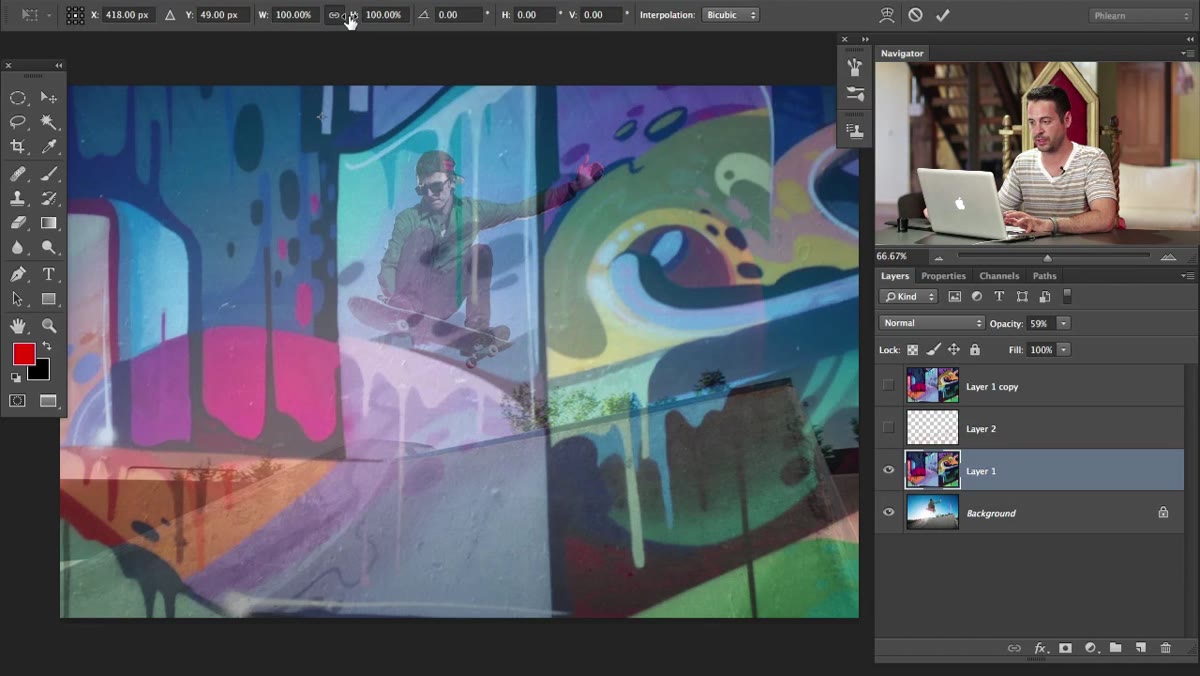
Task: Open the Opacity slider dropdown arrow
Action: pyautogui.click(x=1063, y=323)
